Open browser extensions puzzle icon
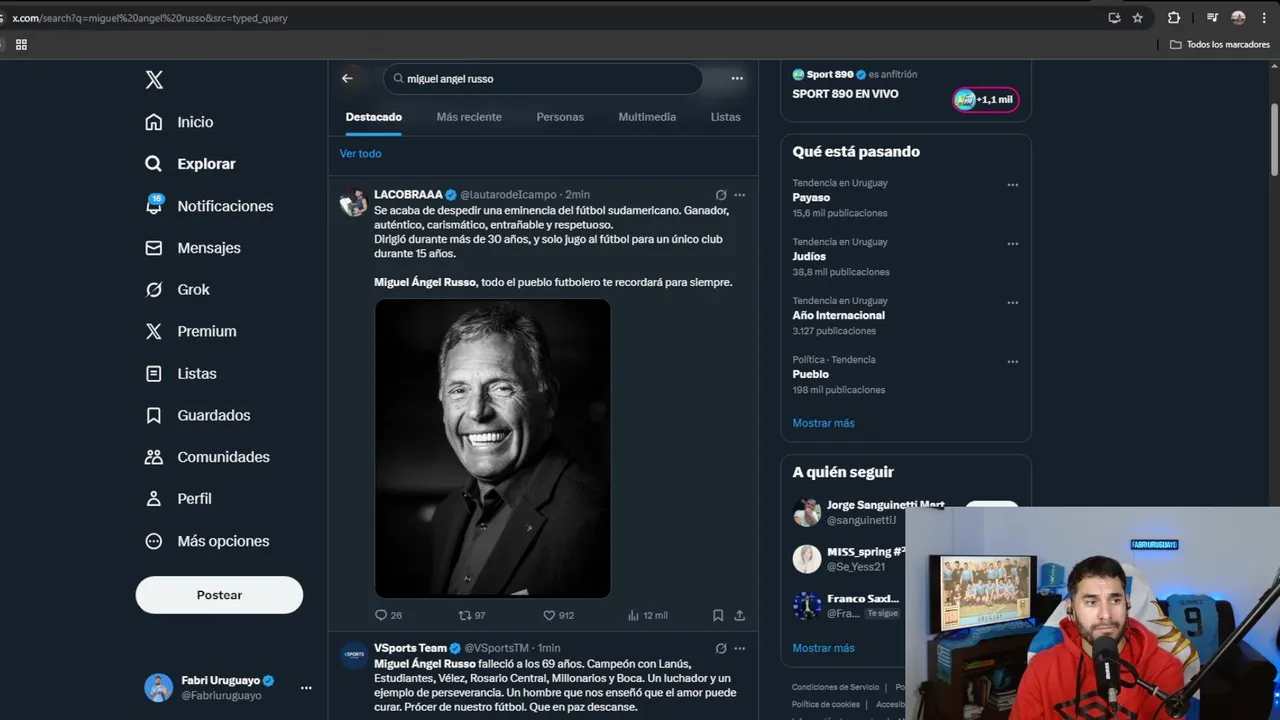The height and width of the screenshot is (720, 1280). click(1174, 18)
